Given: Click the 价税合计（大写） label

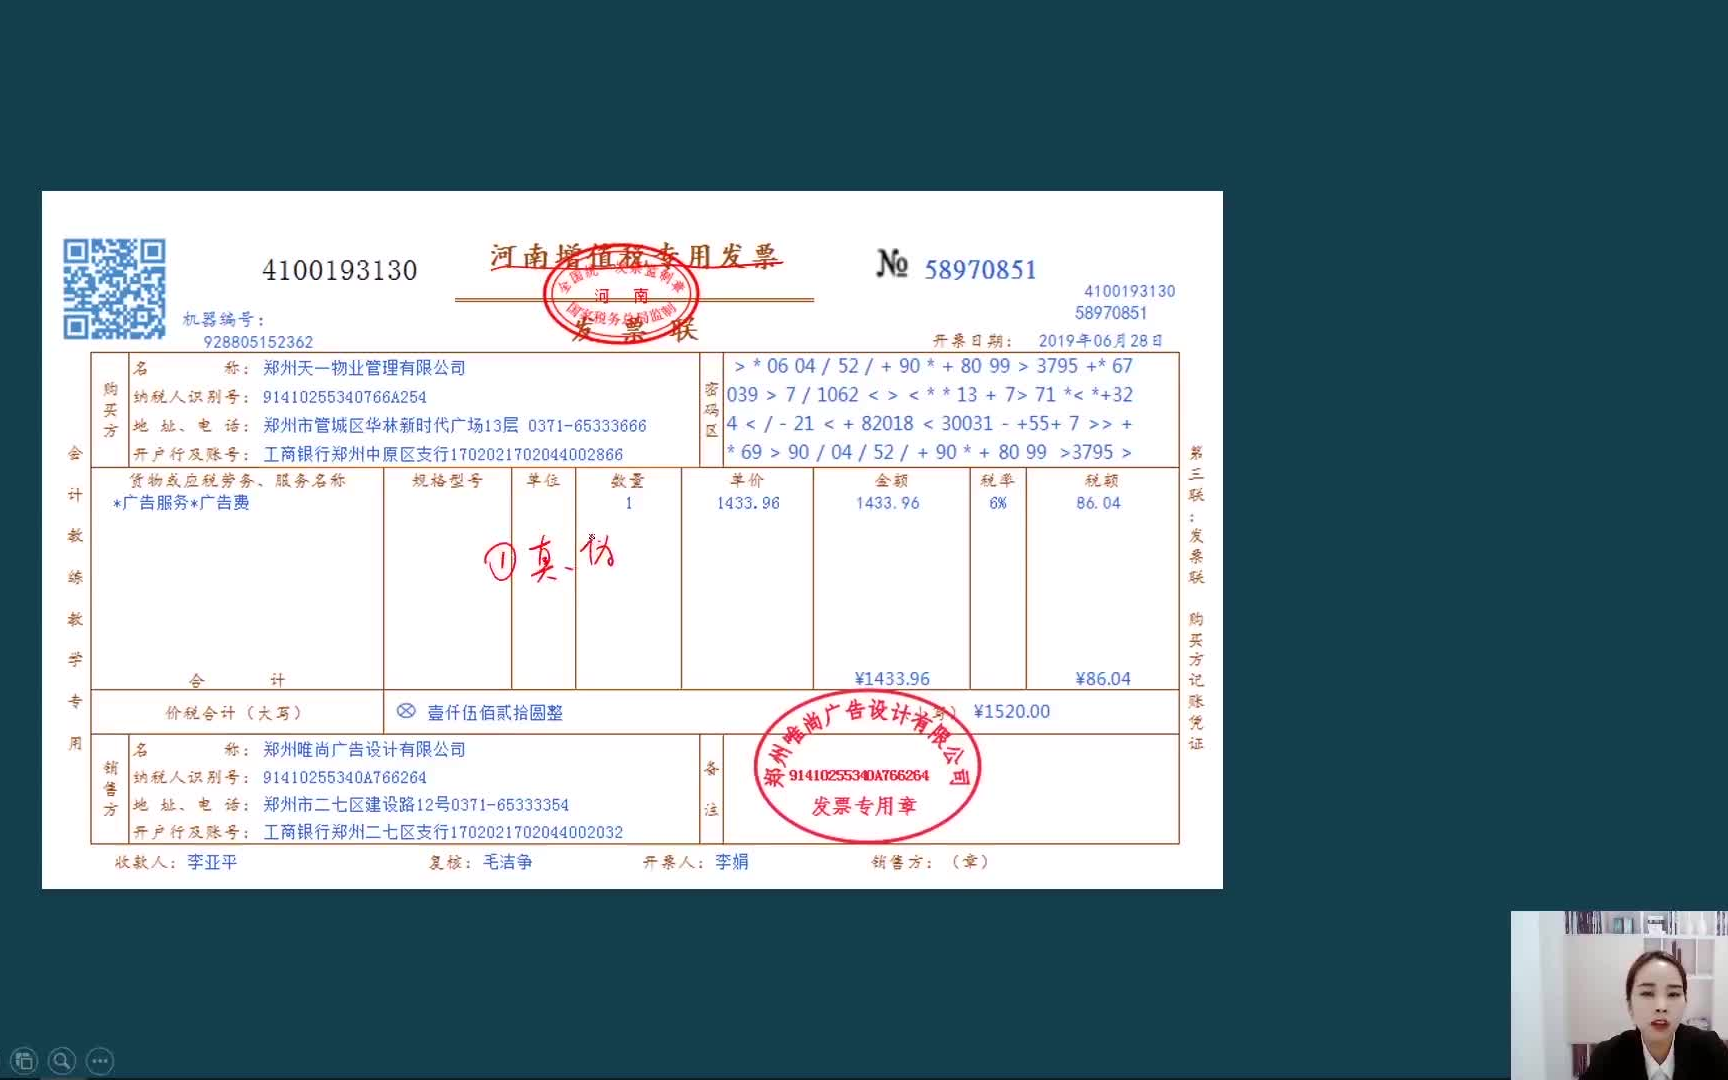Looking at the screenshot, I should click(234, 713).
